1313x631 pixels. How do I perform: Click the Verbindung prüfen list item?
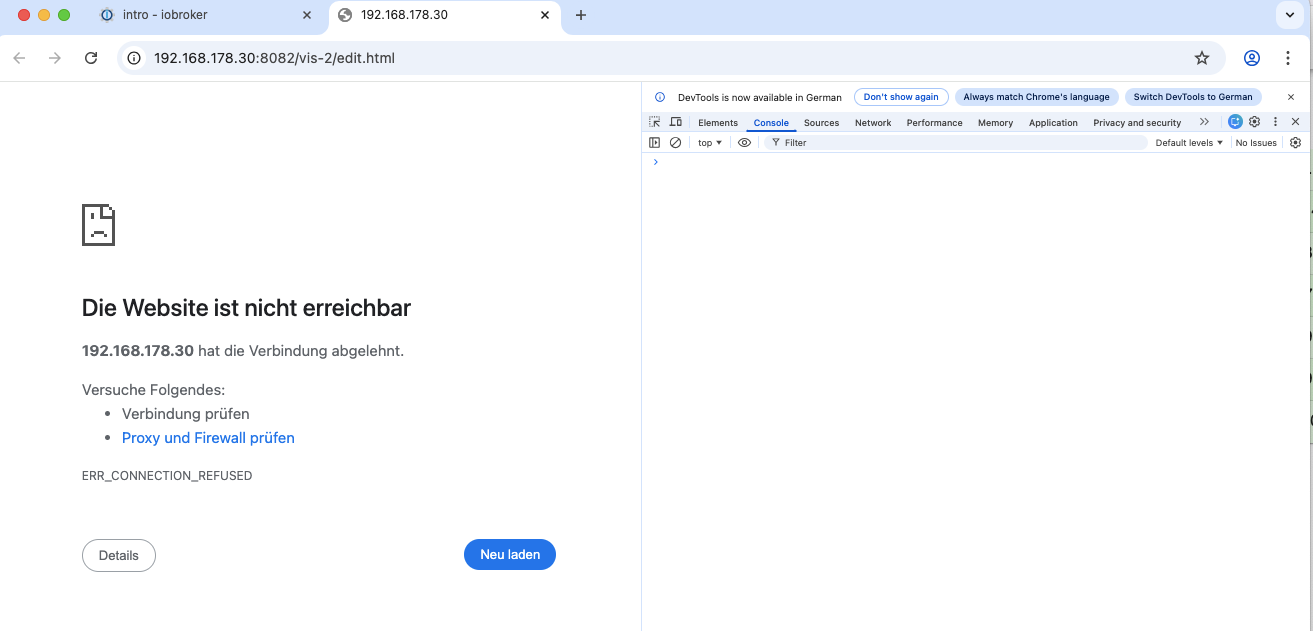(x=186, y=414)
